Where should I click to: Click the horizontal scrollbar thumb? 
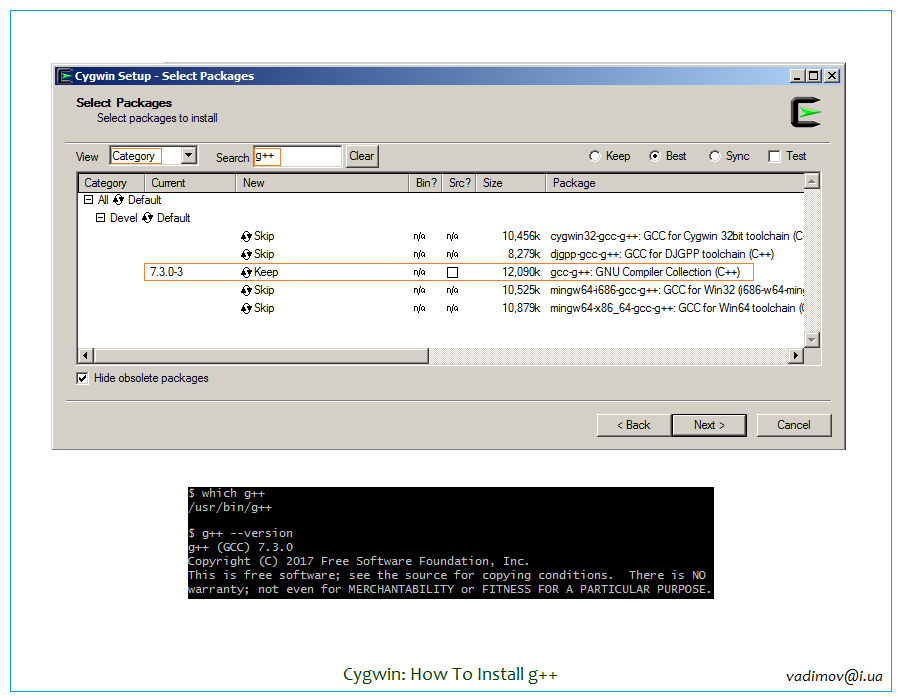262,356
